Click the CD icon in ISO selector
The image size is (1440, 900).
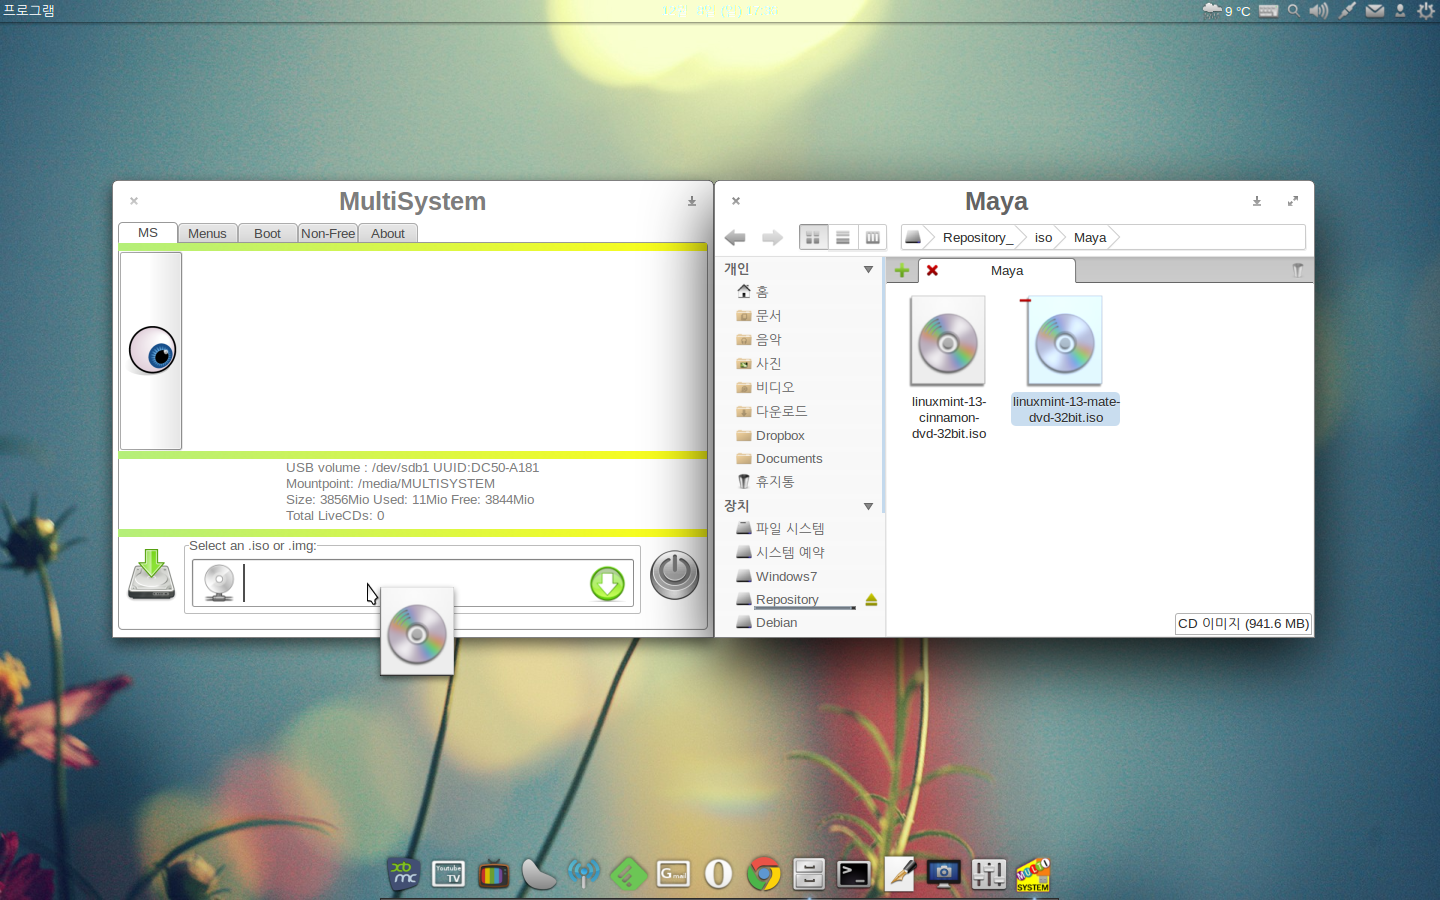coord(218,583)
